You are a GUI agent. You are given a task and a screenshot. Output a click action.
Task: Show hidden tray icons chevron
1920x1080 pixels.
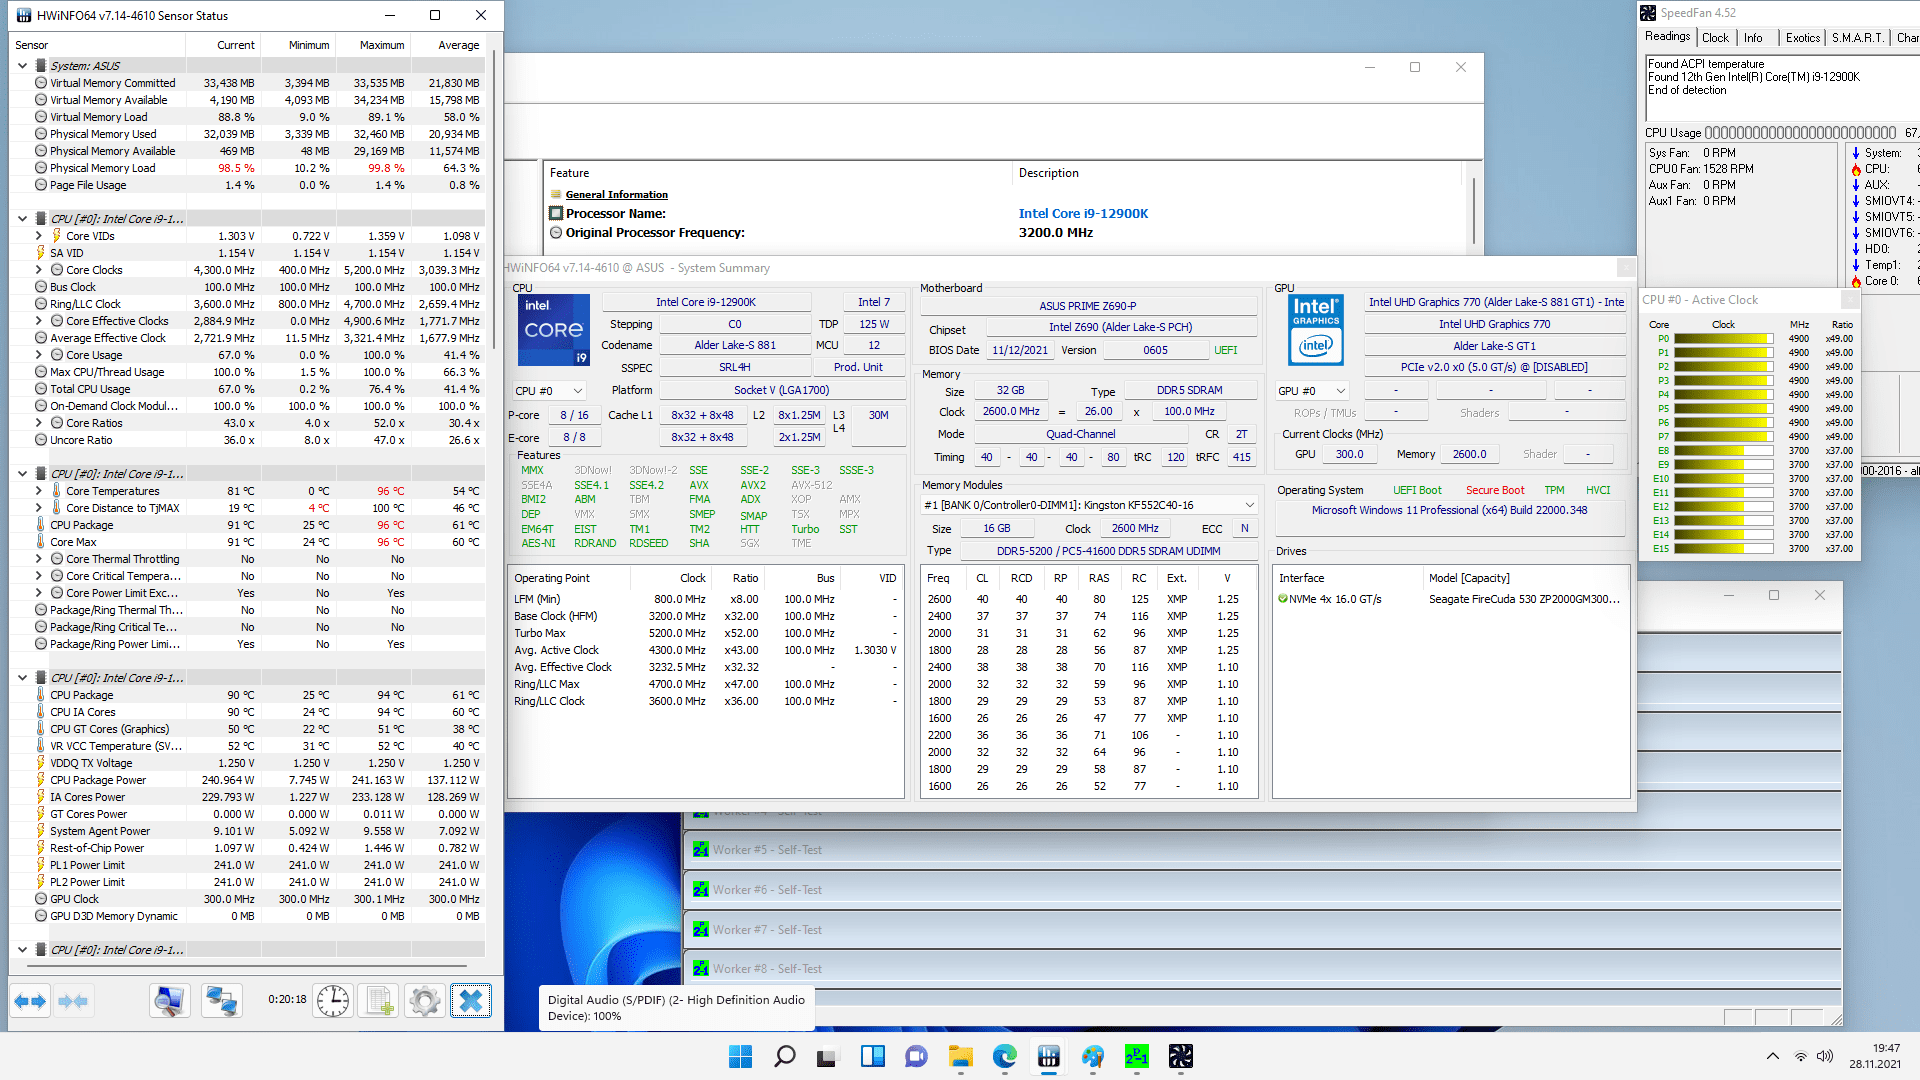(1773, 1056)
